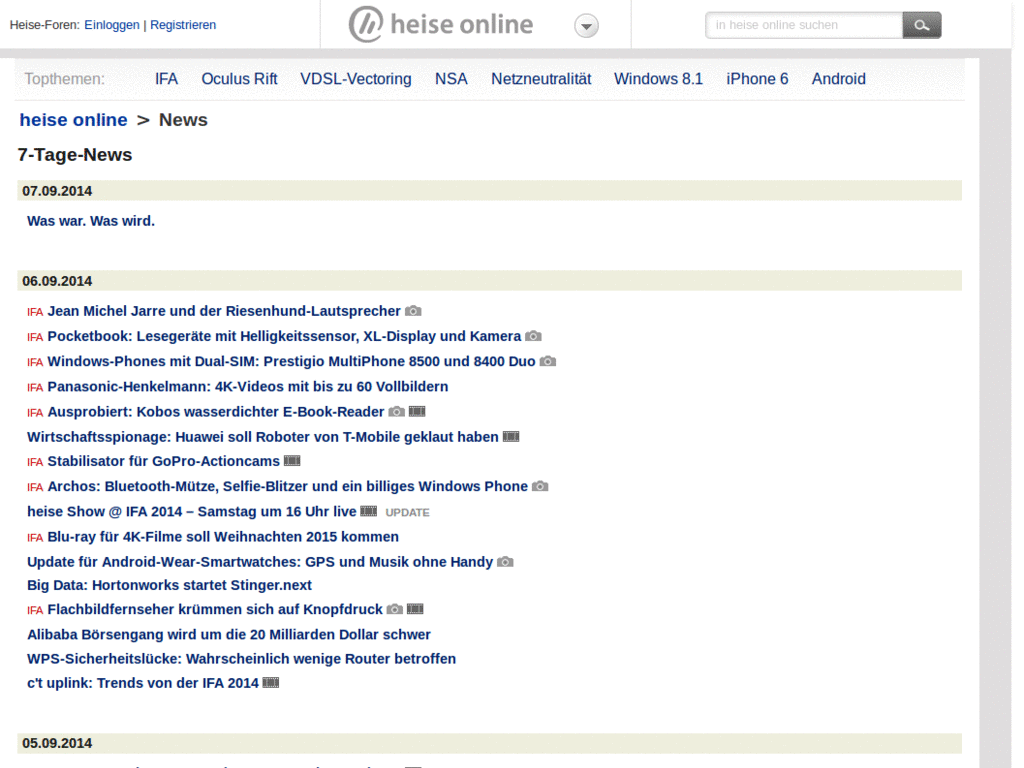This screenshot has height=768, width=1024.
Task: Select IFA in Topthemen
Action: 167,79
